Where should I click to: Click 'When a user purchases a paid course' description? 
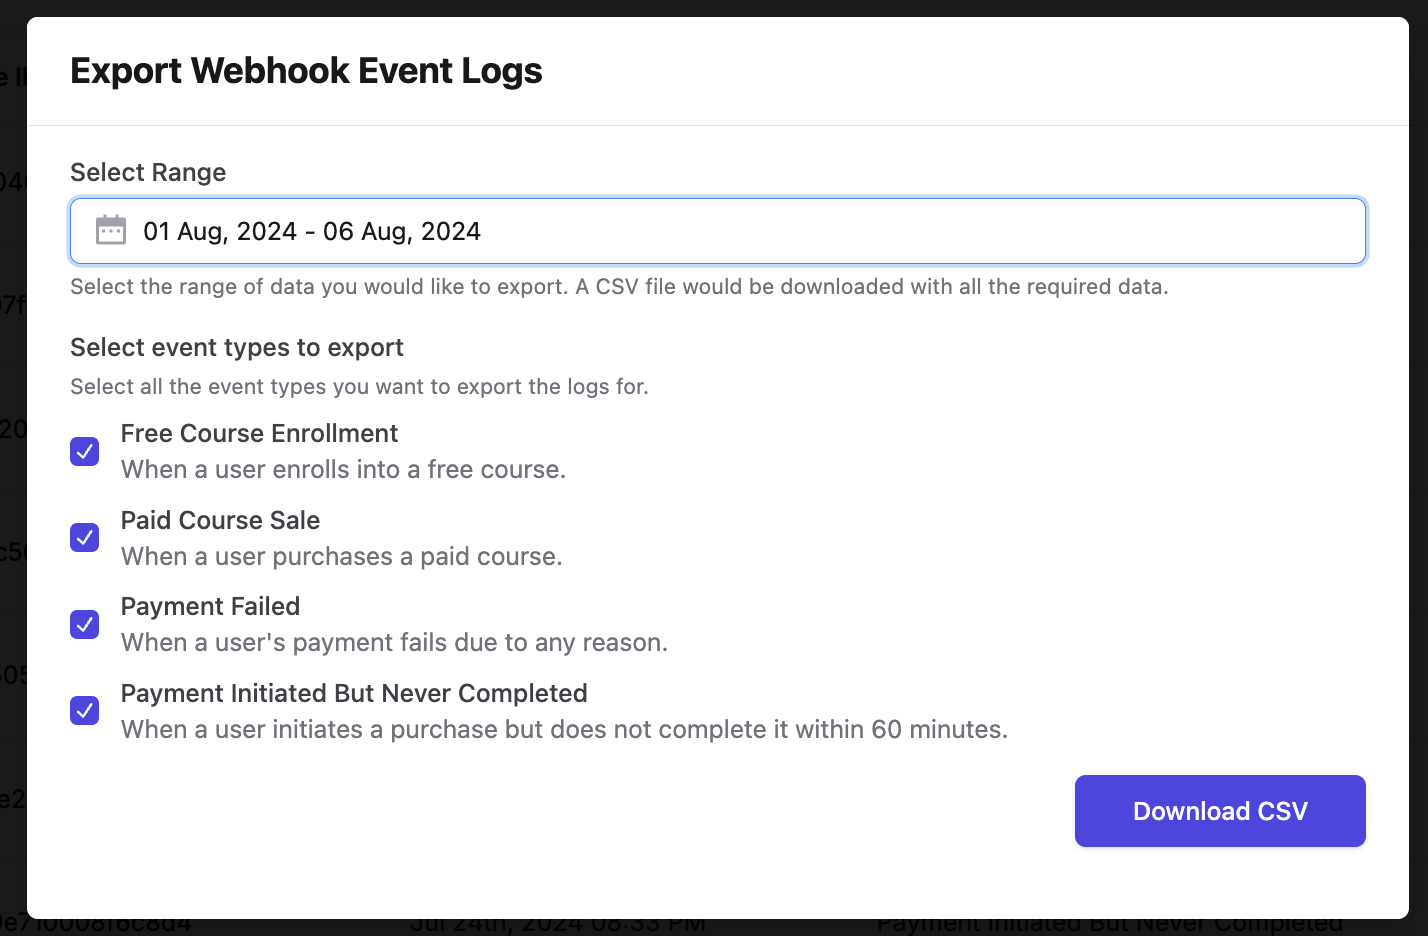[342, 556]
